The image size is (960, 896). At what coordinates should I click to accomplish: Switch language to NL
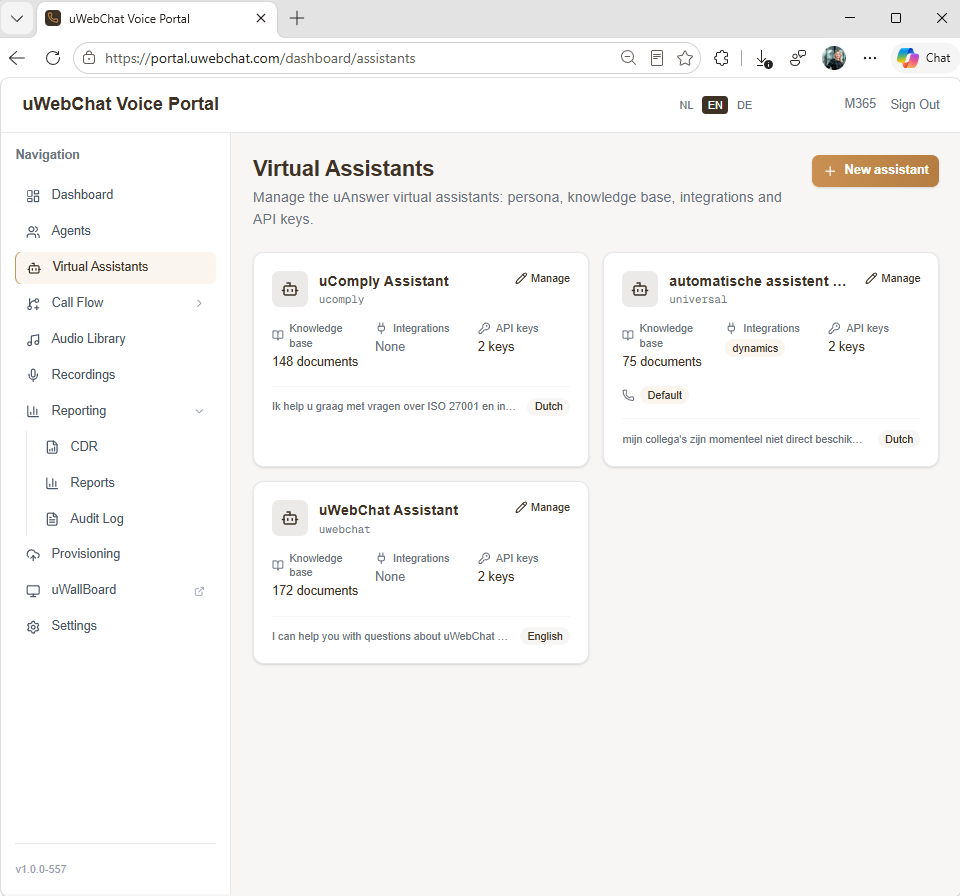pyautogui.click(x=686, y=105)
